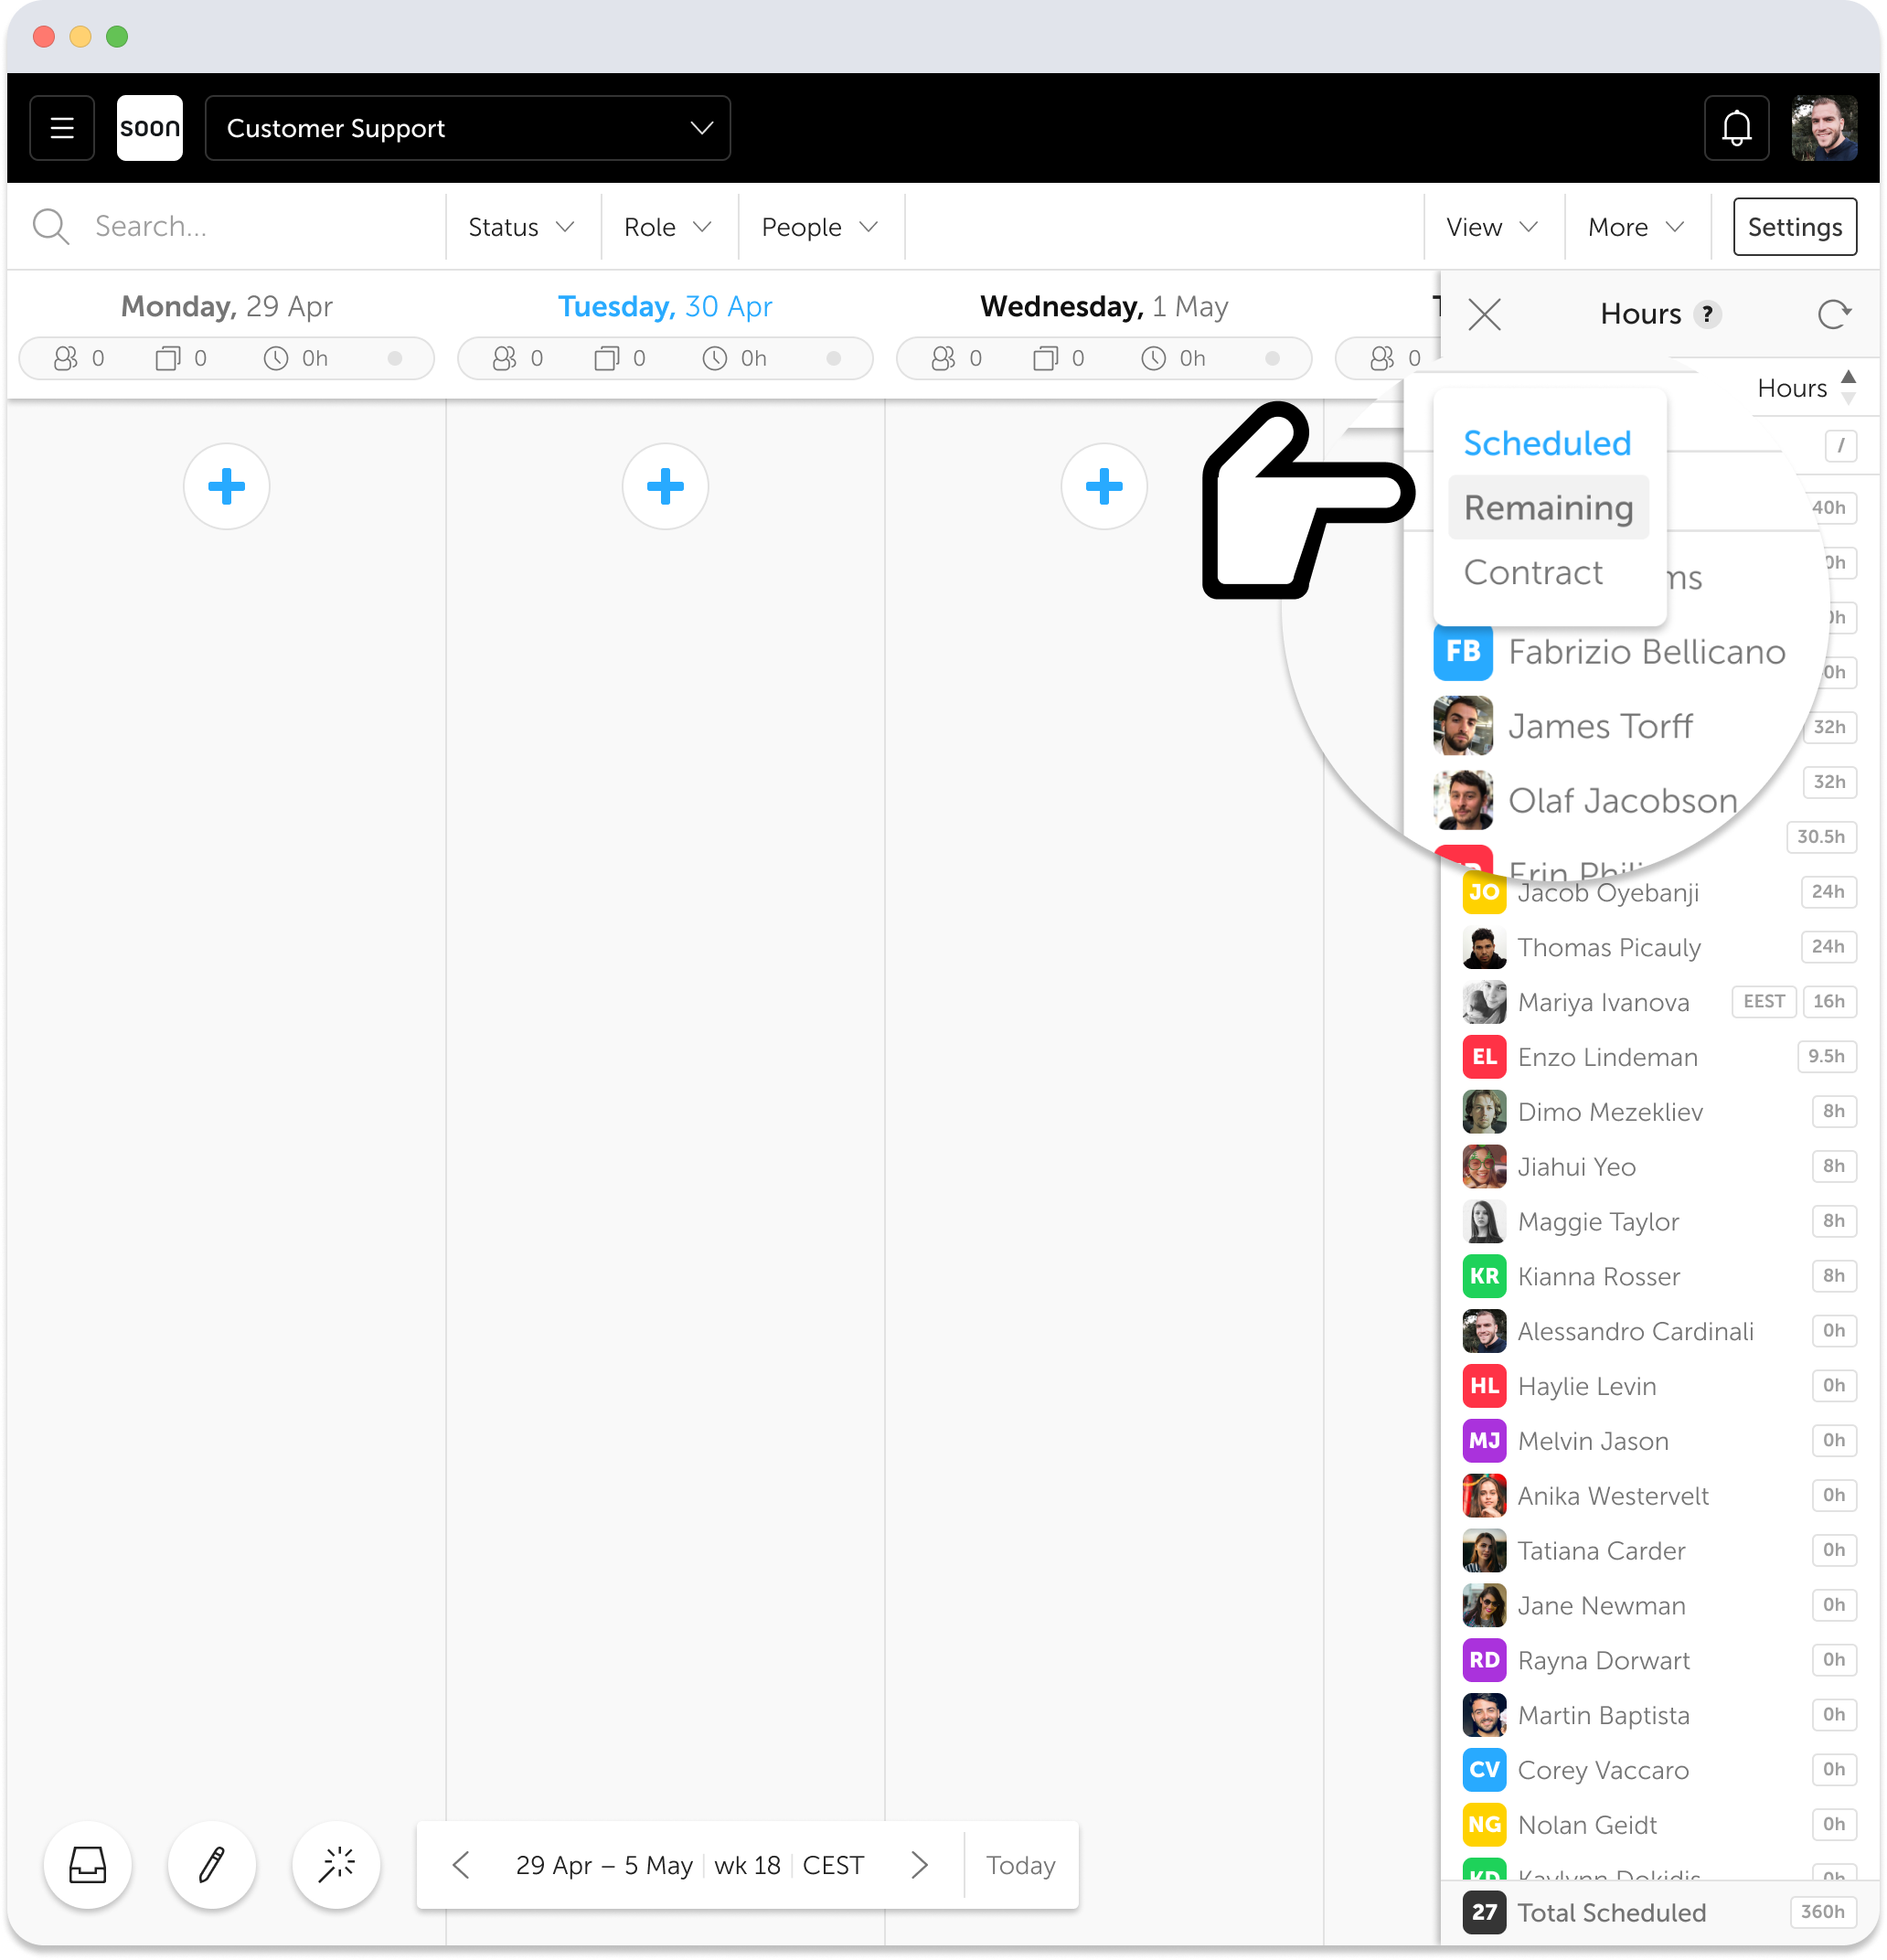The height and width of the screenshot is (1960, 1887).
Task: Close the Hours panel
Action: pyautogui.click(x=1484, y=315)
